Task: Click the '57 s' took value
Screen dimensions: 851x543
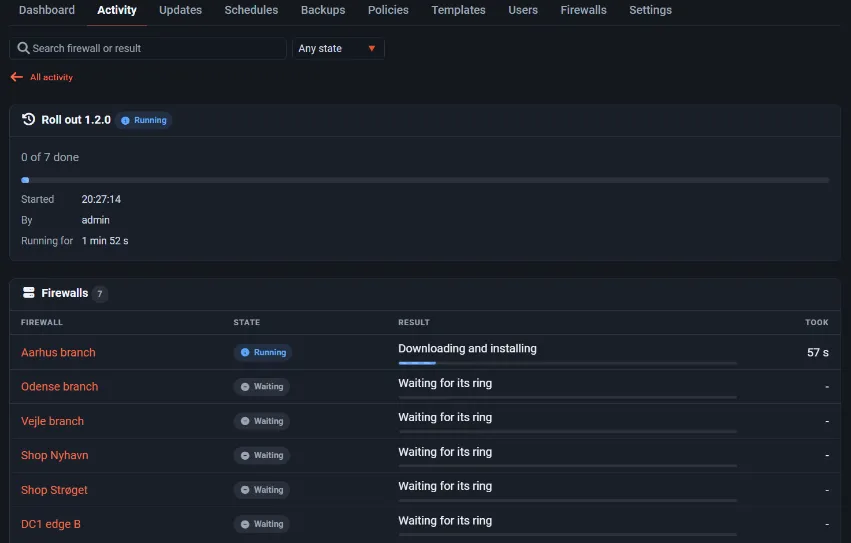Action: (x=817, y=352)
